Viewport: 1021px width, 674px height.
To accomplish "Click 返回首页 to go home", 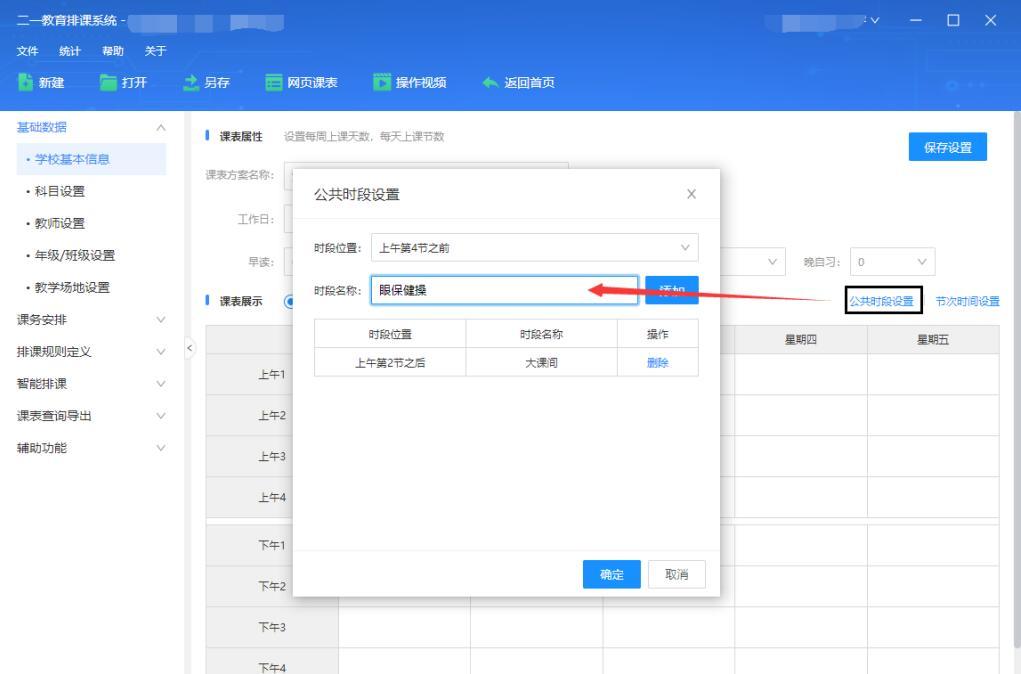I will click(518, 82).
